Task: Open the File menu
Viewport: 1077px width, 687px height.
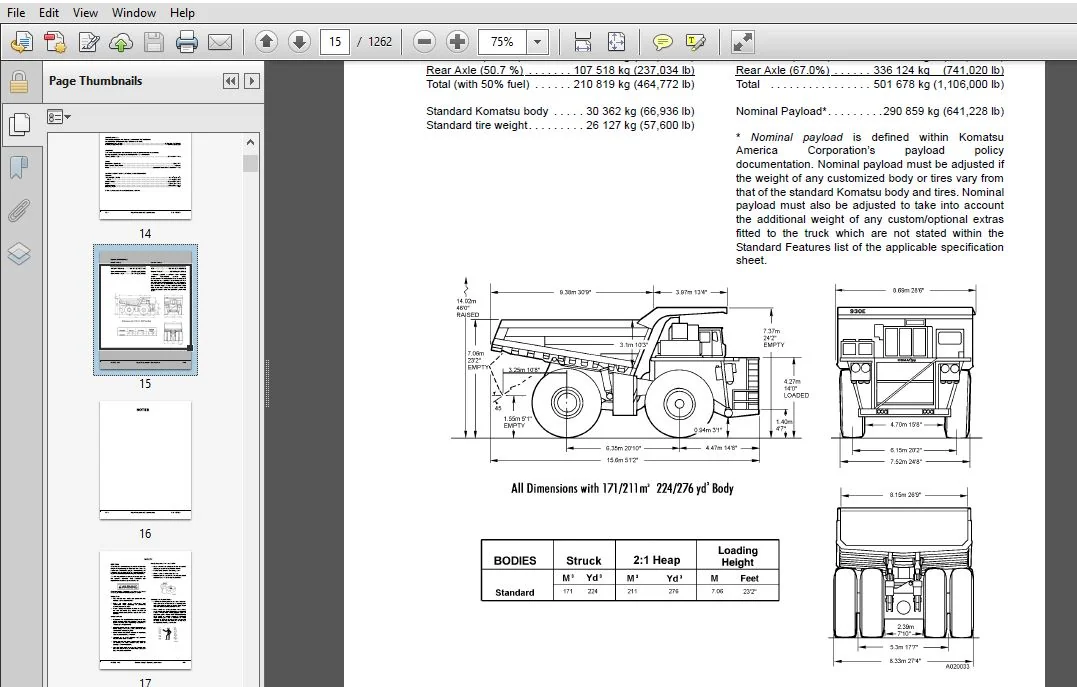Action: tap(15, 12)
